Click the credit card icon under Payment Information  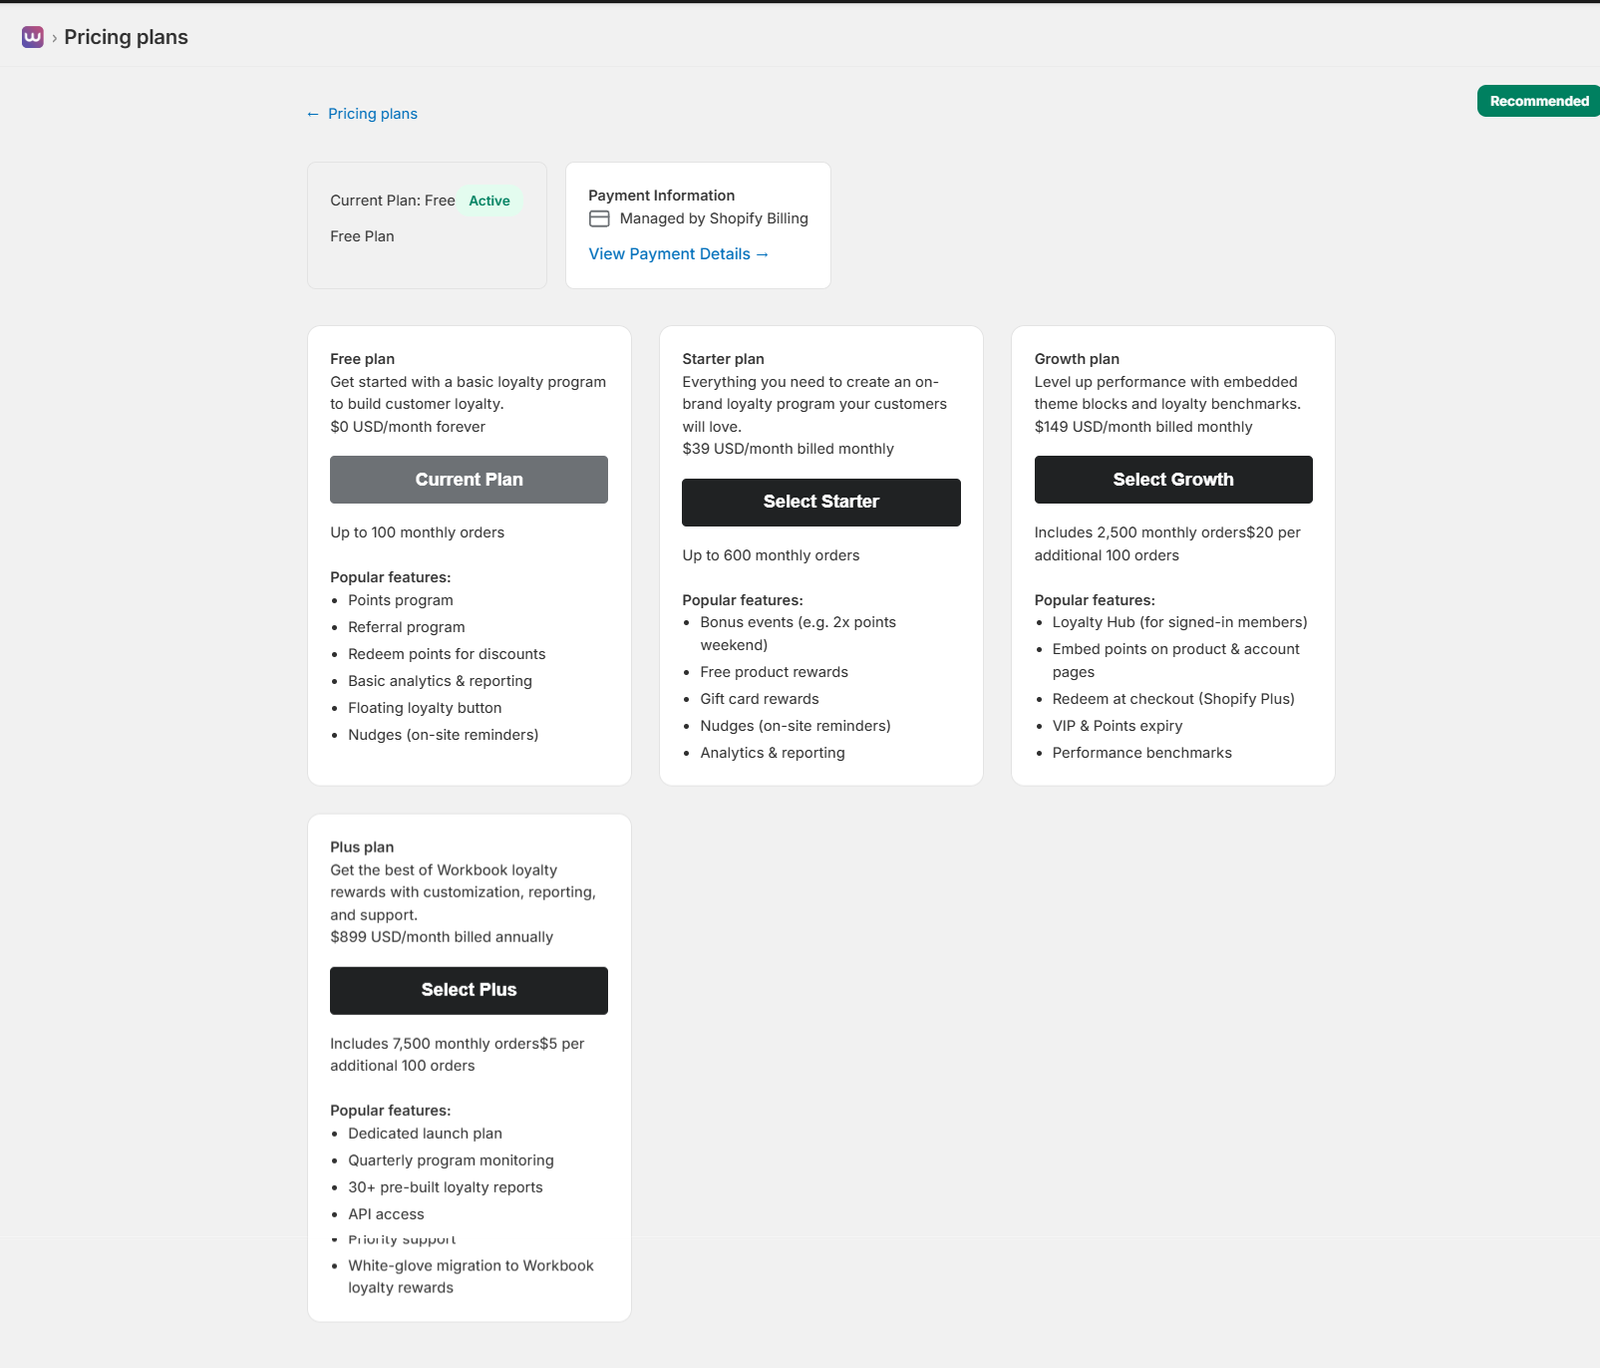598,218
